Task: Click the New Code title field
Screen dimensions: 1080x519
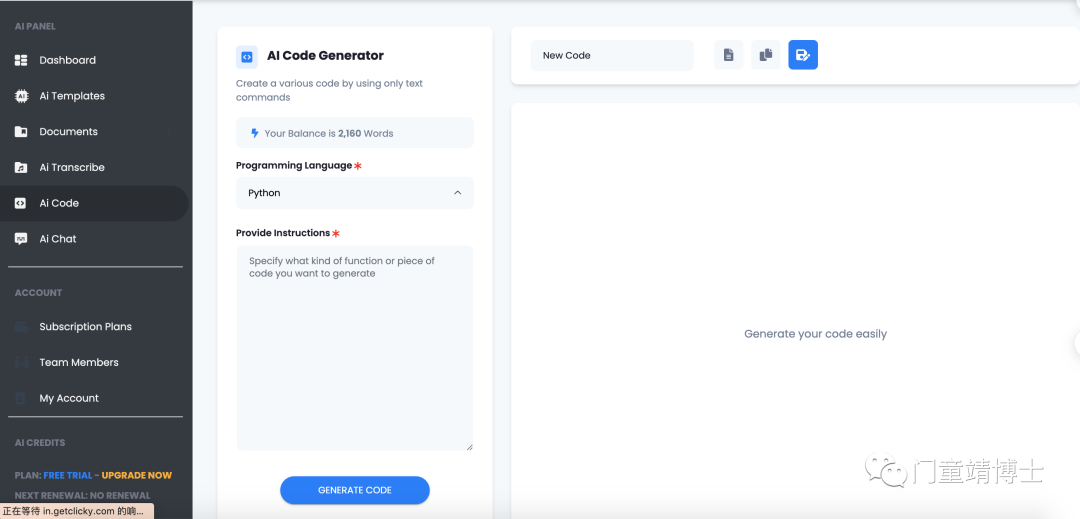Action: click(x=612, y=55)
